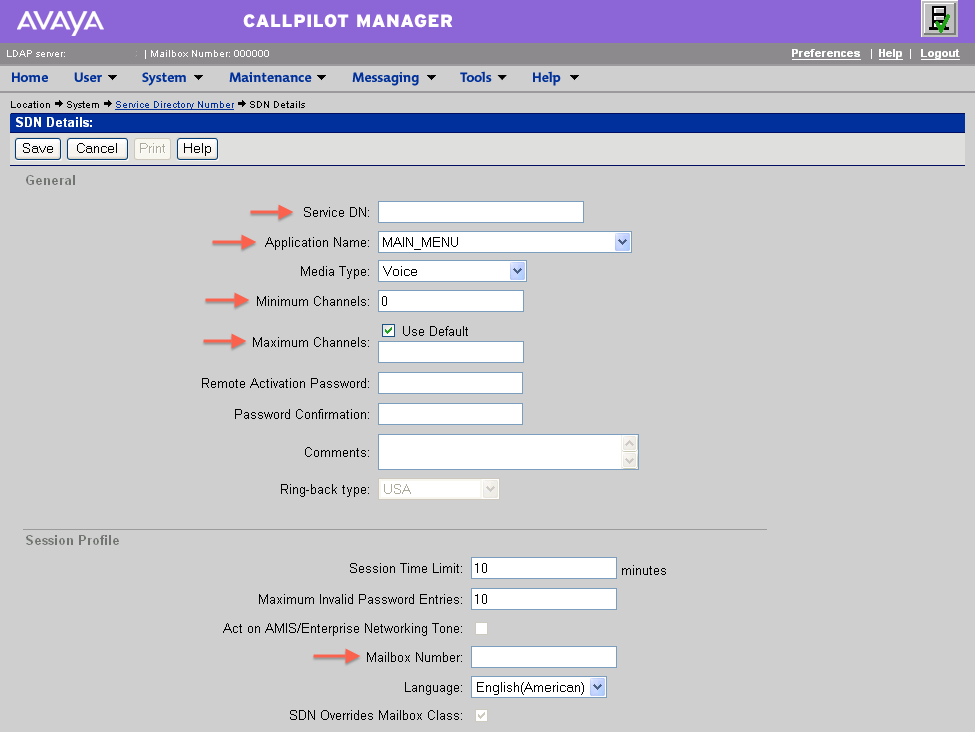Open the Help link in top bar
This screenshot has width=975, height=732.
coord(890,53)
